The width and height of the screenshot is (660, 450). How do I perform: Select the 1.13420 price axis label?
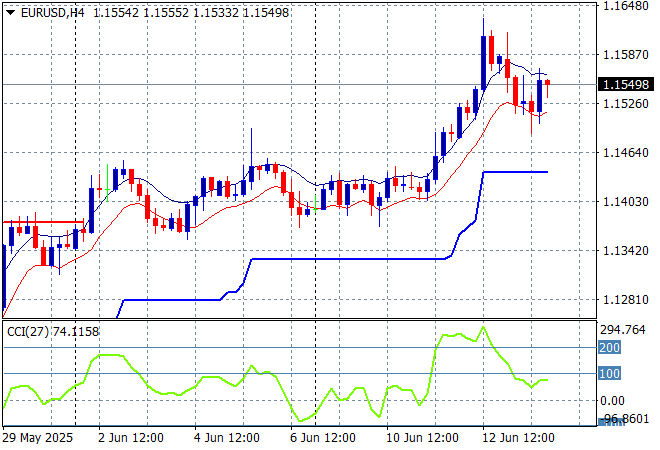[626, 250]
